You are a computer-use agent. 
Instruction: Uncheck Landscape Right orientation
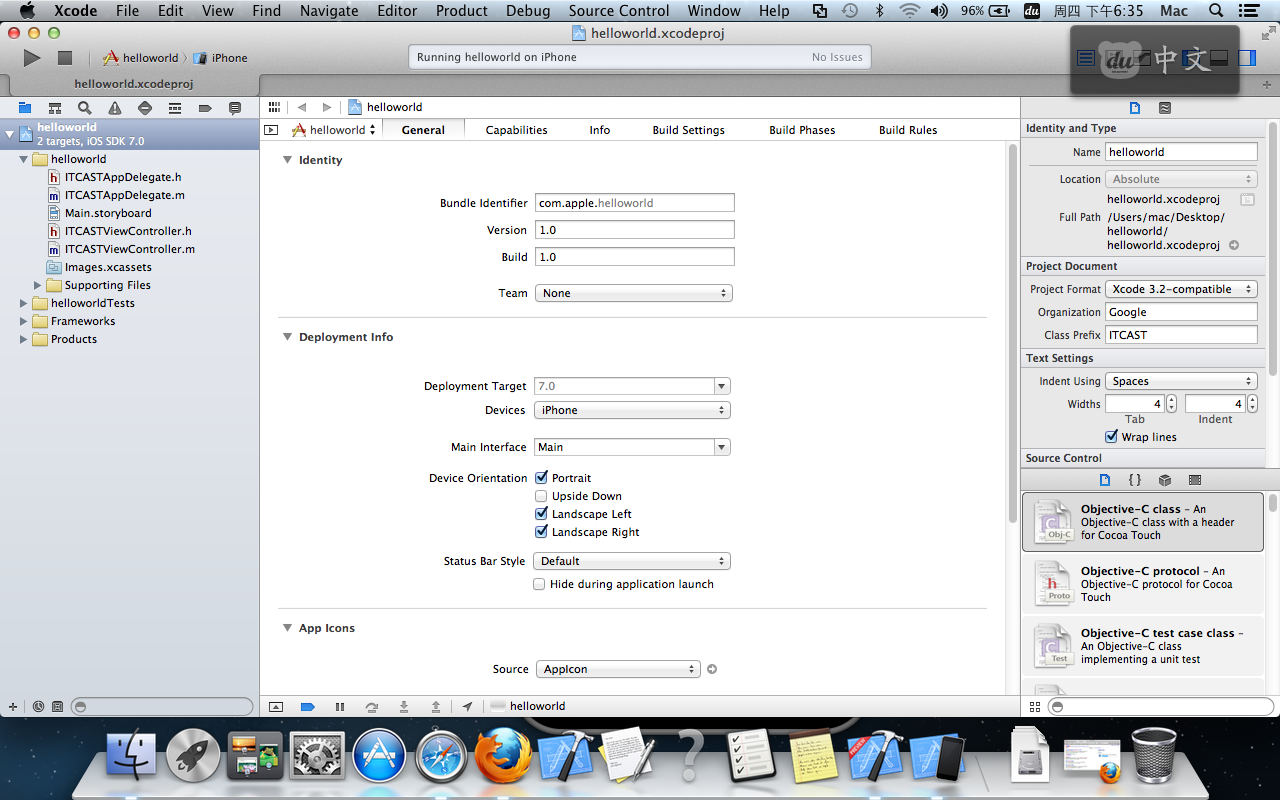[541, 532]
